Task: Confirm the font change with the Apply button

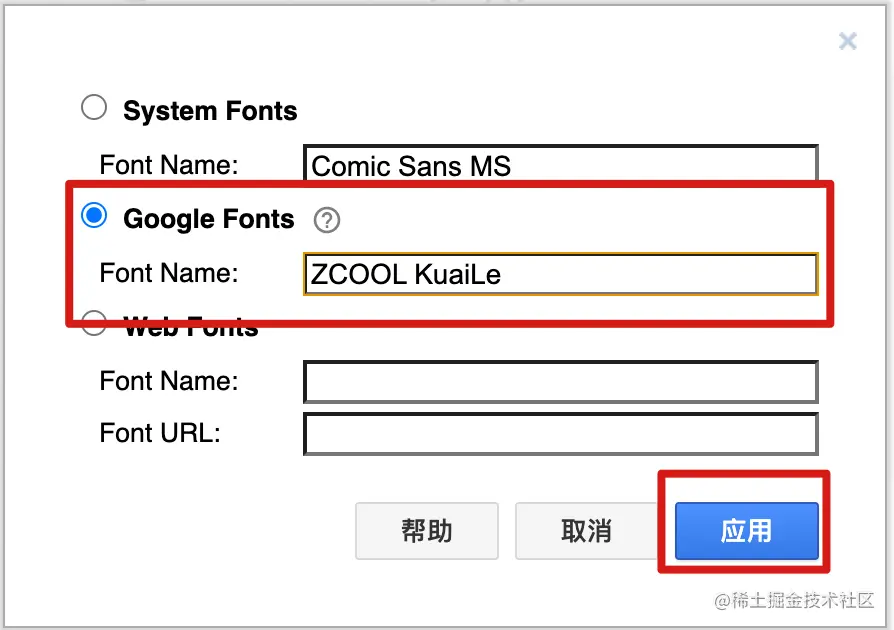Action: click(745, 531)
